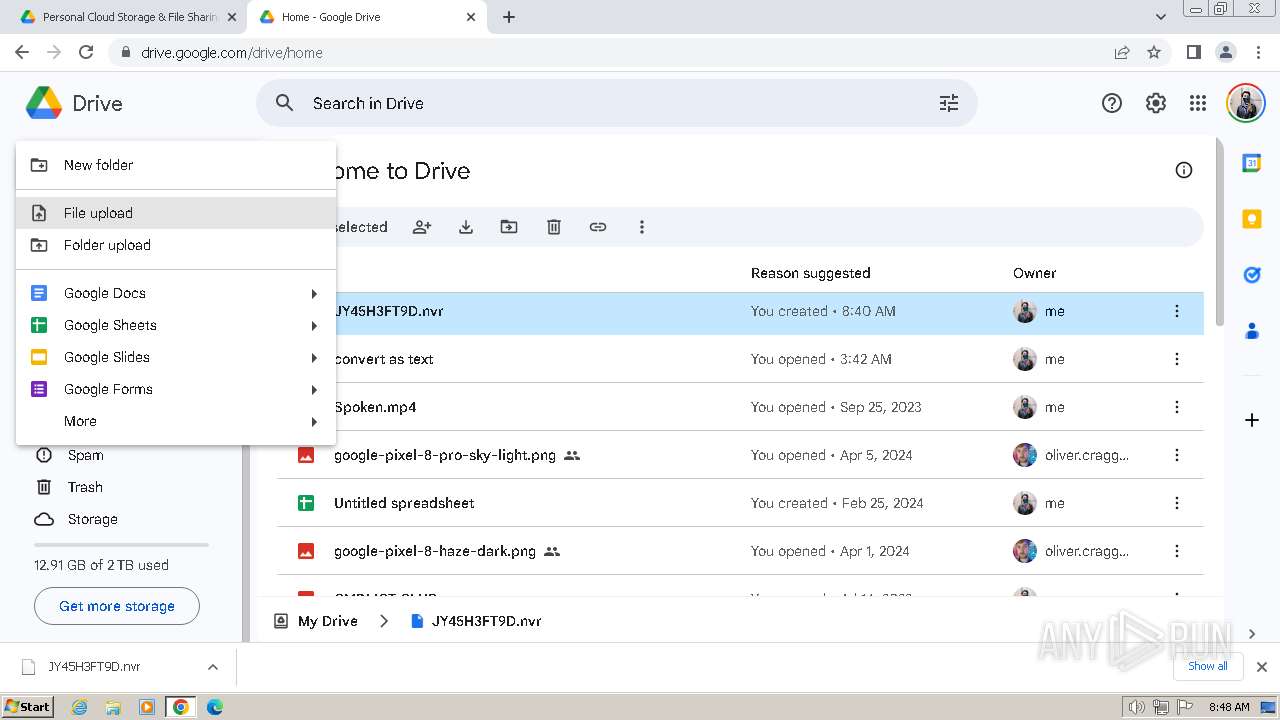Expand Google Slides submenu arrow

tap(314, 357)
